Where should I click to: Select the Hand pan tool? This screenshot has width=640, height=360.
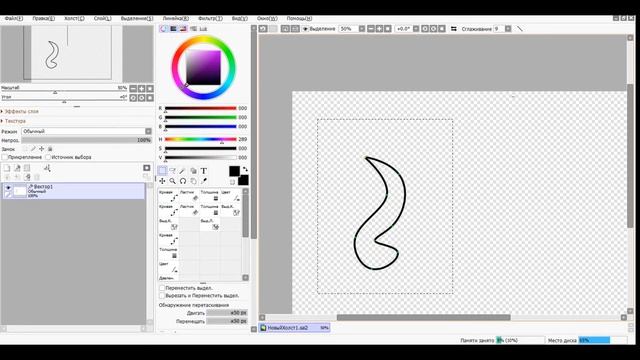(193, 181)
